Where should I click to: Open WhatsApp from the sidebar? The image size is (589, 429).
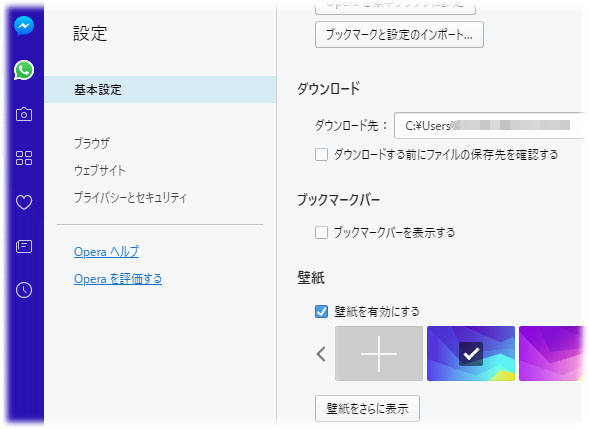pos(24,70)
